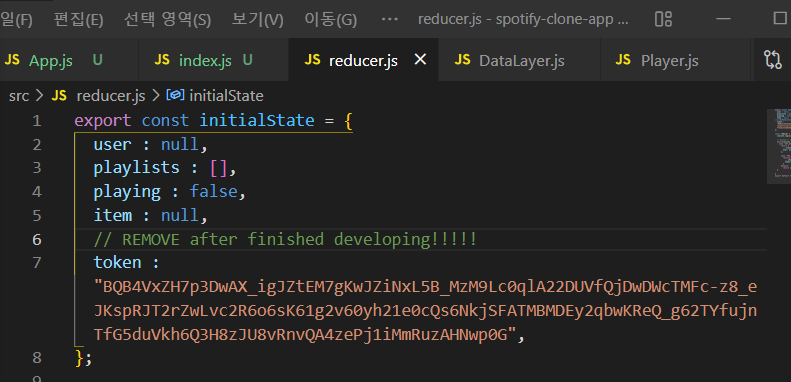
Task: Switch to the Player.js tab
Action: click(676, 60)
